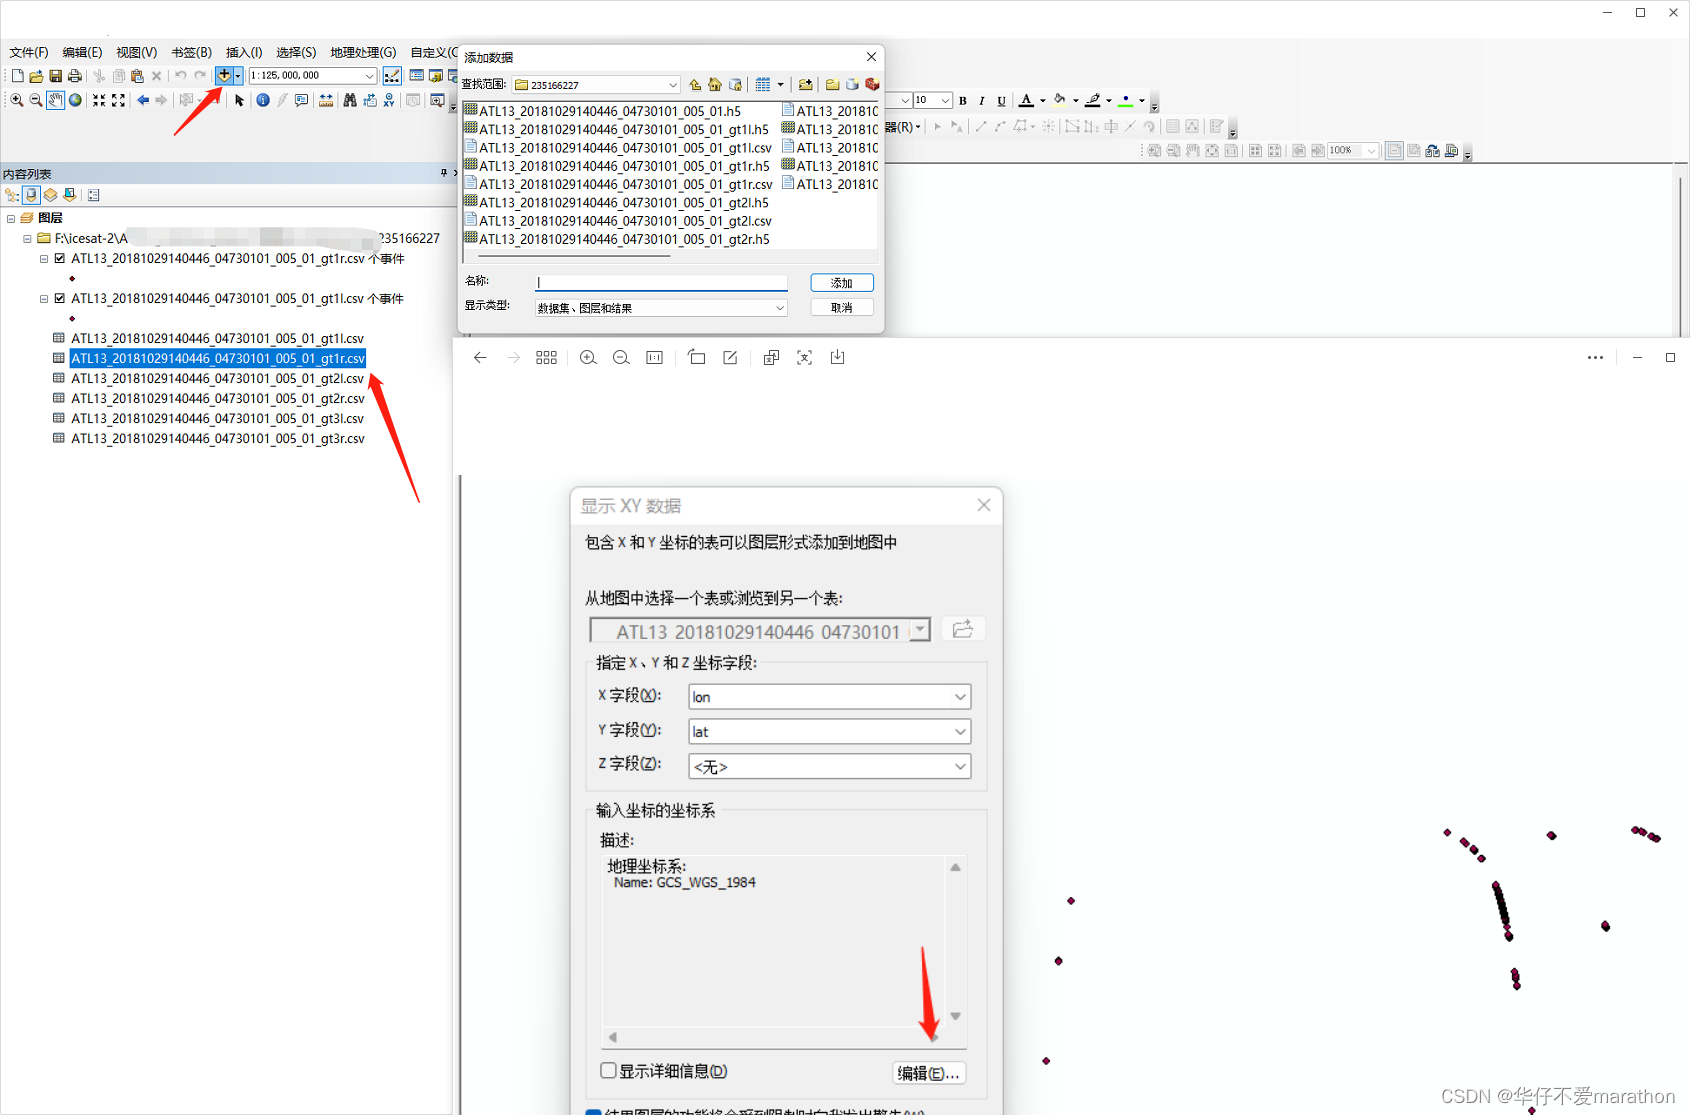
Task: Click Up One Level in Add Data dialog
Action: pyautogui.click(x=696, y=84)
